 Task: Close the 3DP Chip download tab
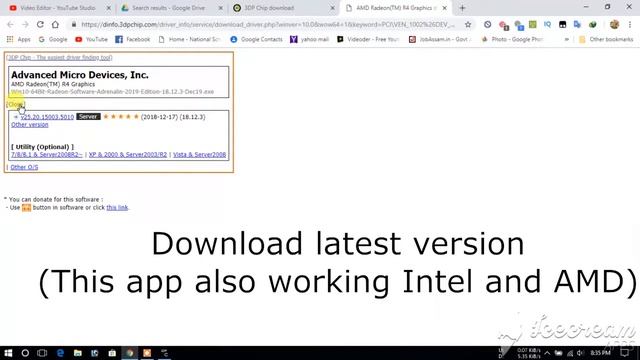(332, 8)
